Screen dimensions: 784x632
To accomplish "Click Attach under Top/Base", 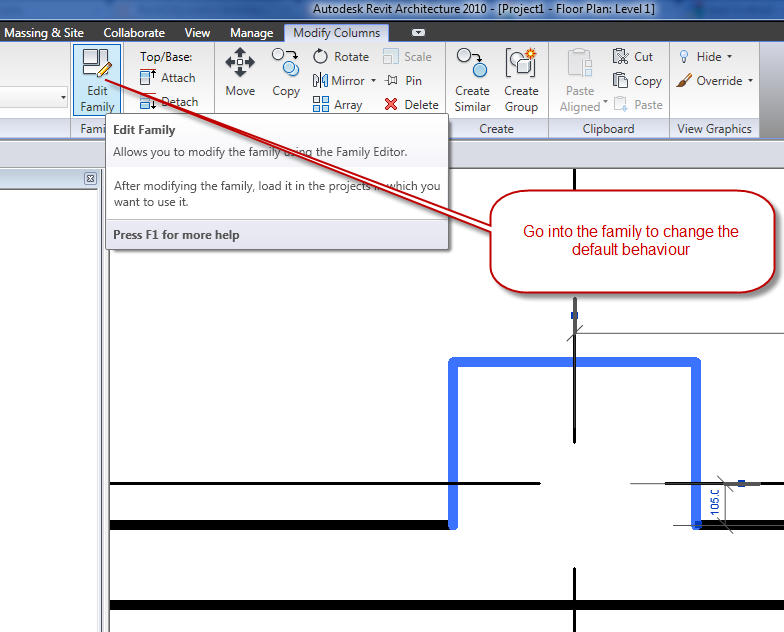I will [x=168, y=78].
